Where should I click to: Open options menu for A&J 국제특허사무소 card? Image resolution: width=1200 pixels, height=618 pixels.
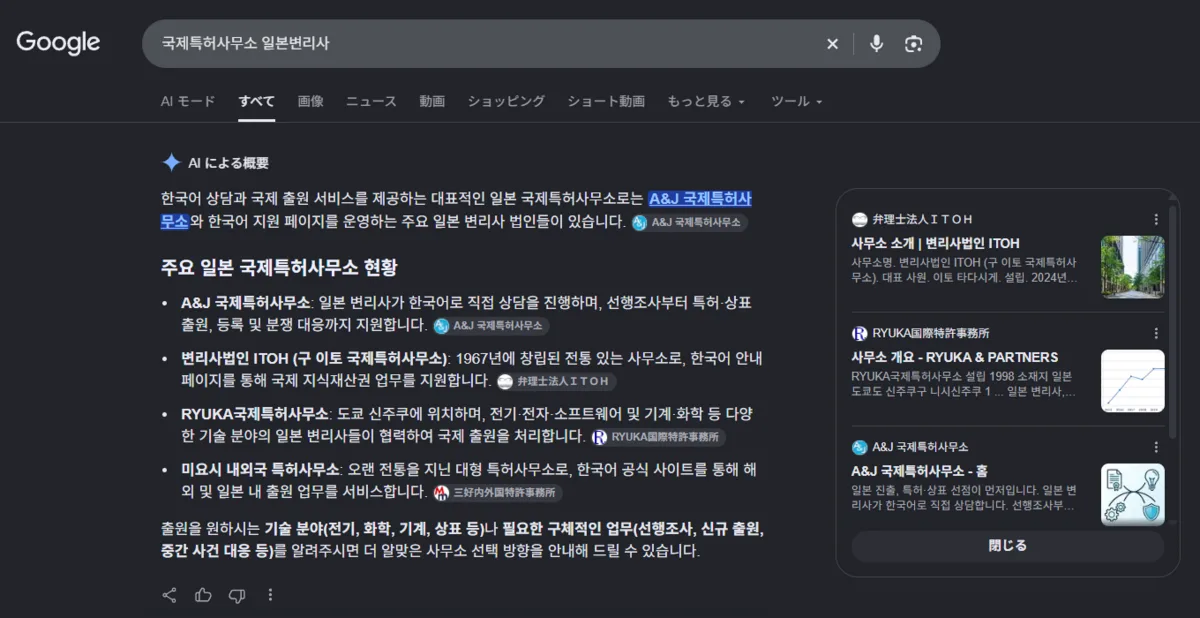click(1156, 447)
